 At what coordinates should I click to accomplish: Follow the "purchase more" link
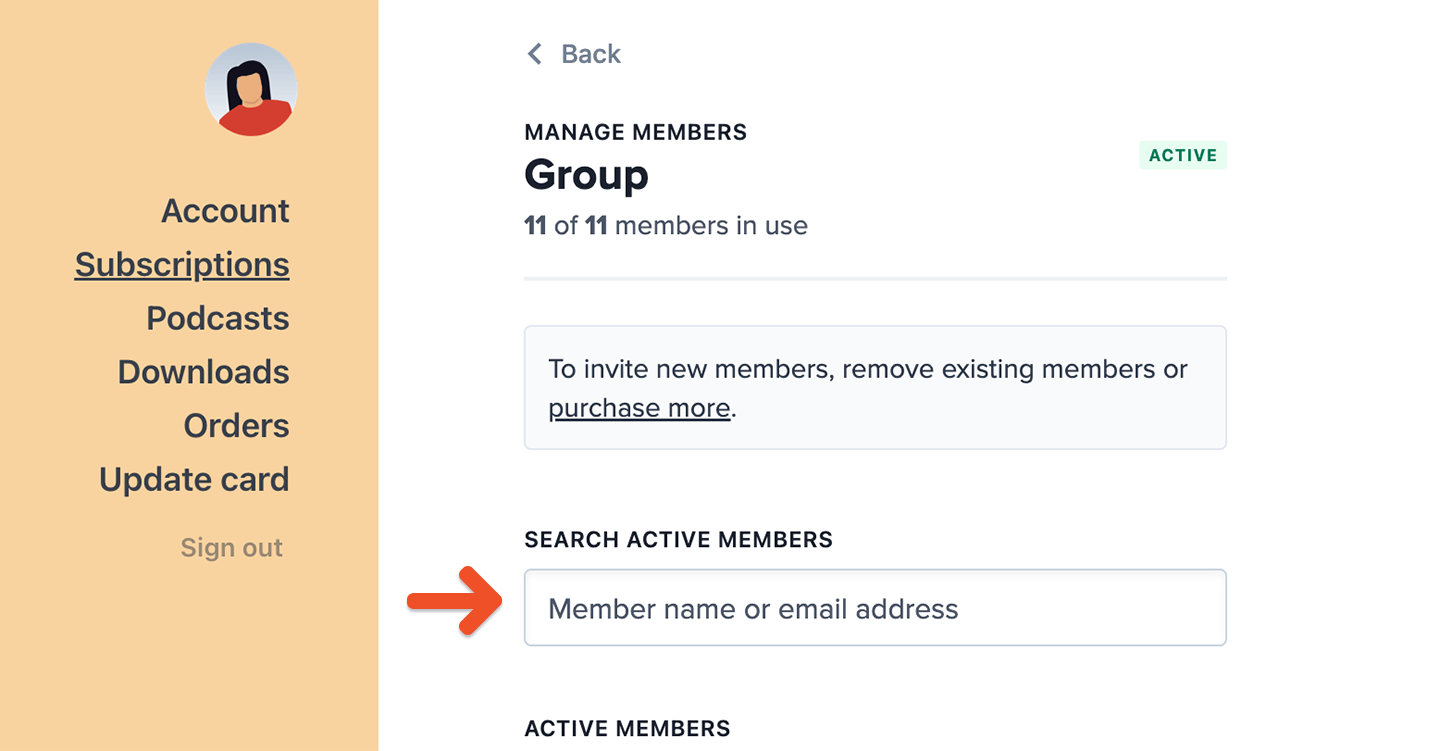(639, 408)
